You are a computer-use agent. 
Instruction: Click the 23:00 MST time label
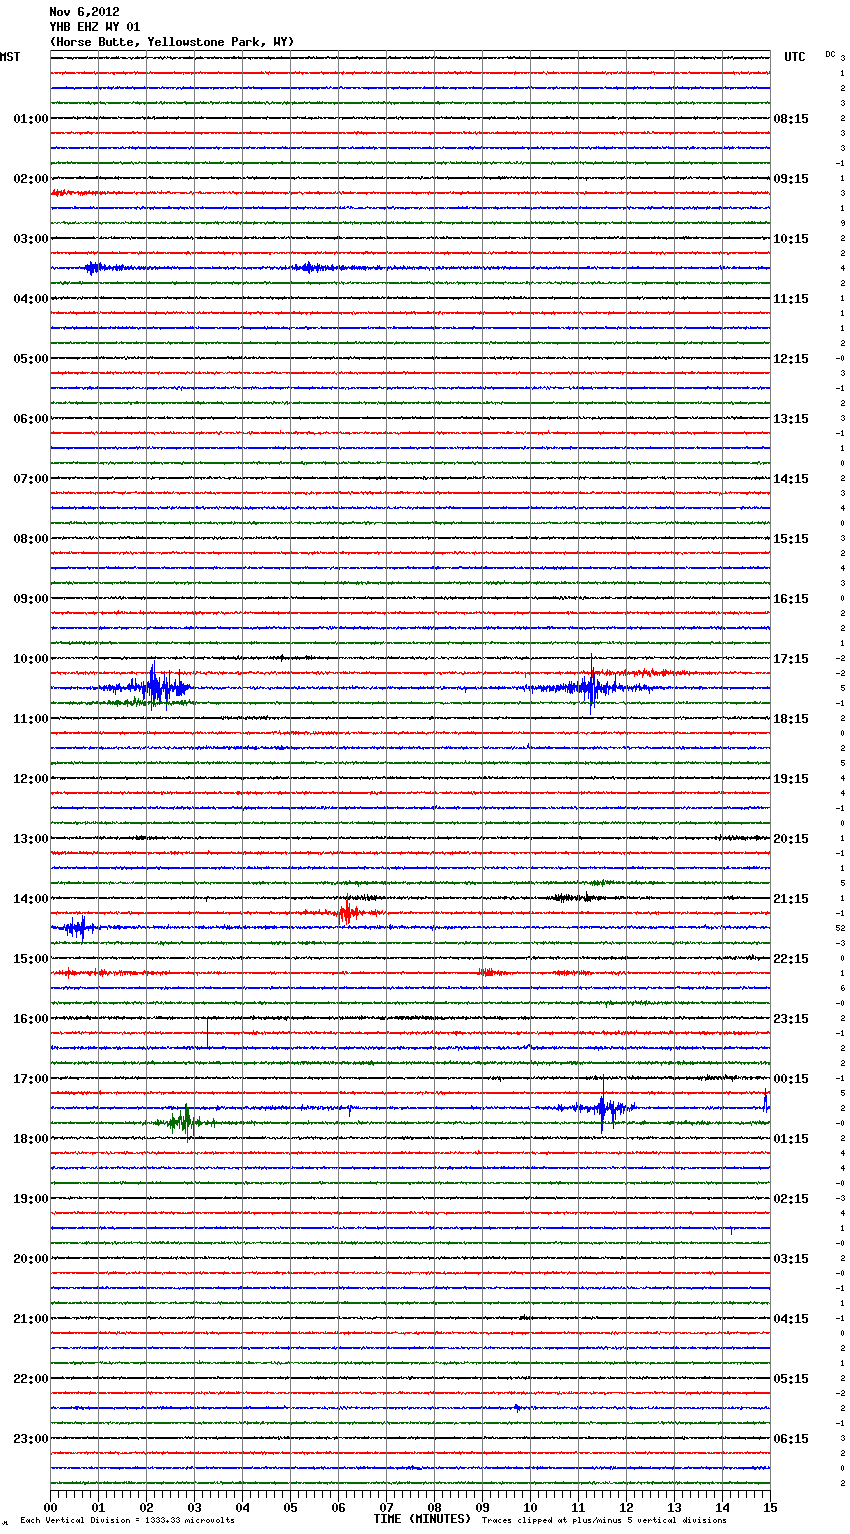(x=31, y=1439)
